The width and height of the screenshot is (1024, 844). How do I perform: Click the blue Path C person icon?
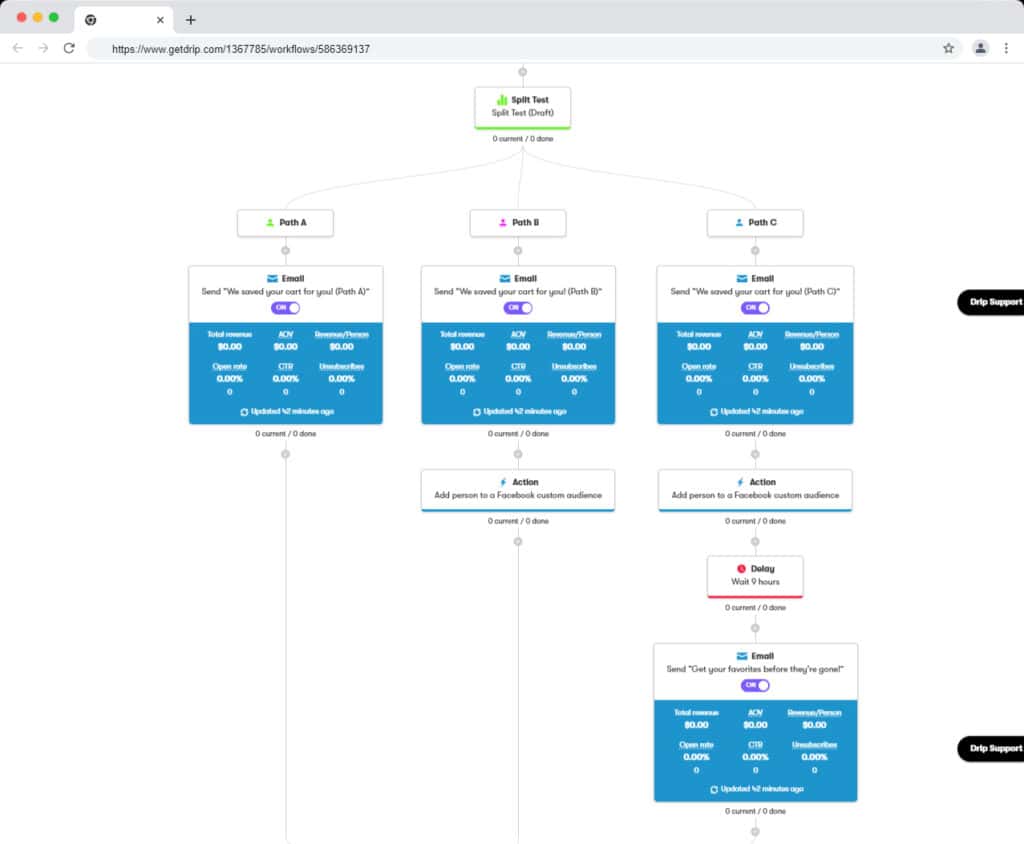[739, 223]
